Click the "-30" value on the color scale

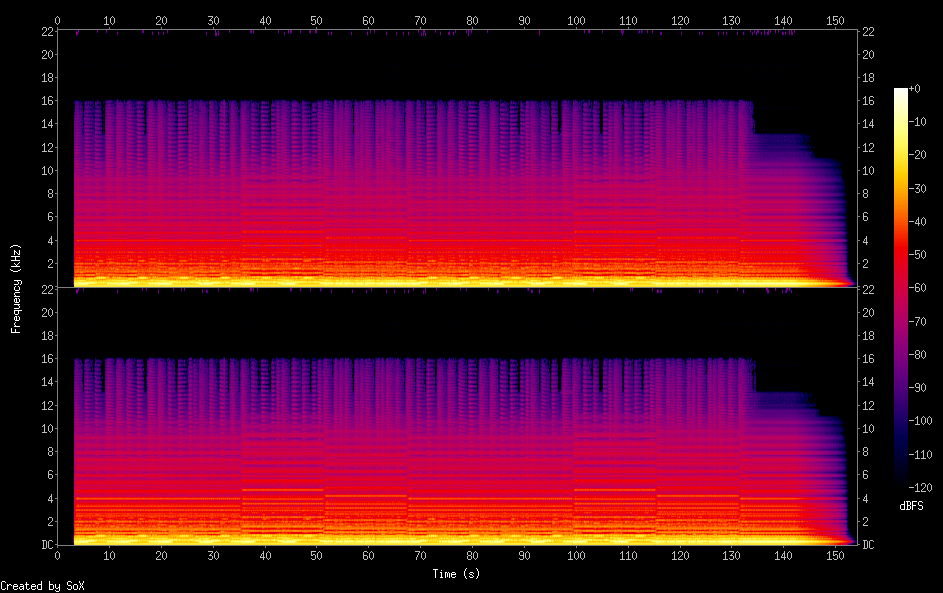pyautogui.click(x=918, y=188)
